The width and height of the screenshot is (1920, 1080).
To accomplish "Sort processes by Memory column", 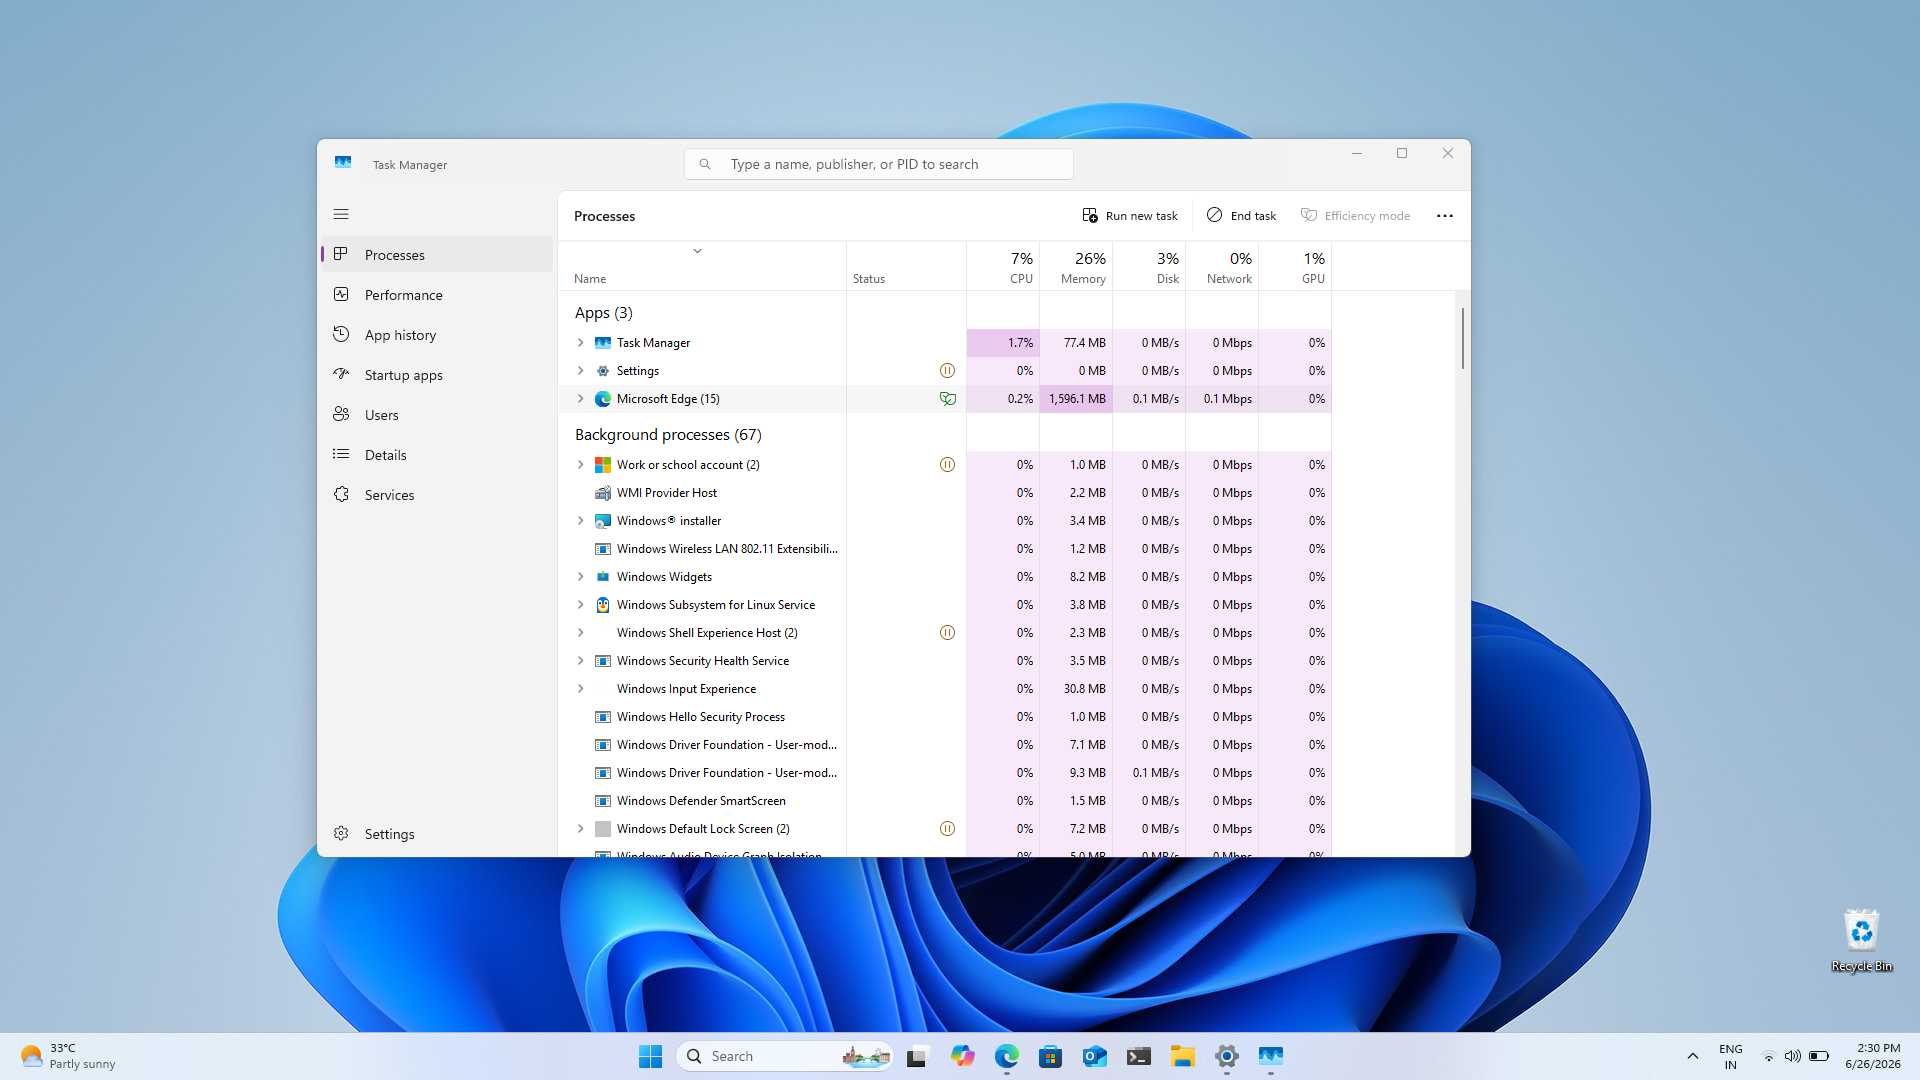I will point(1076,267).
